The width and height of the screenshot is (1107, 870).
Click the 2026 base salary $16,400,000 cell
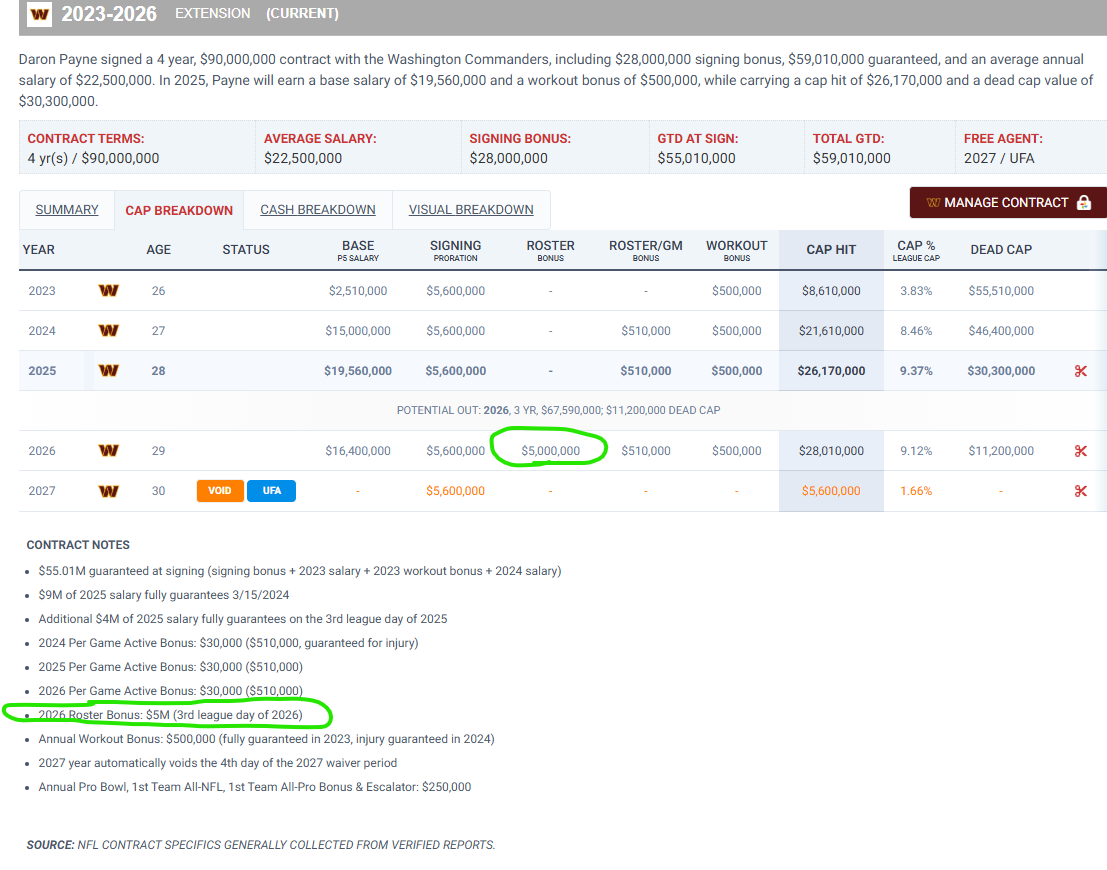[x=358, y=451]
